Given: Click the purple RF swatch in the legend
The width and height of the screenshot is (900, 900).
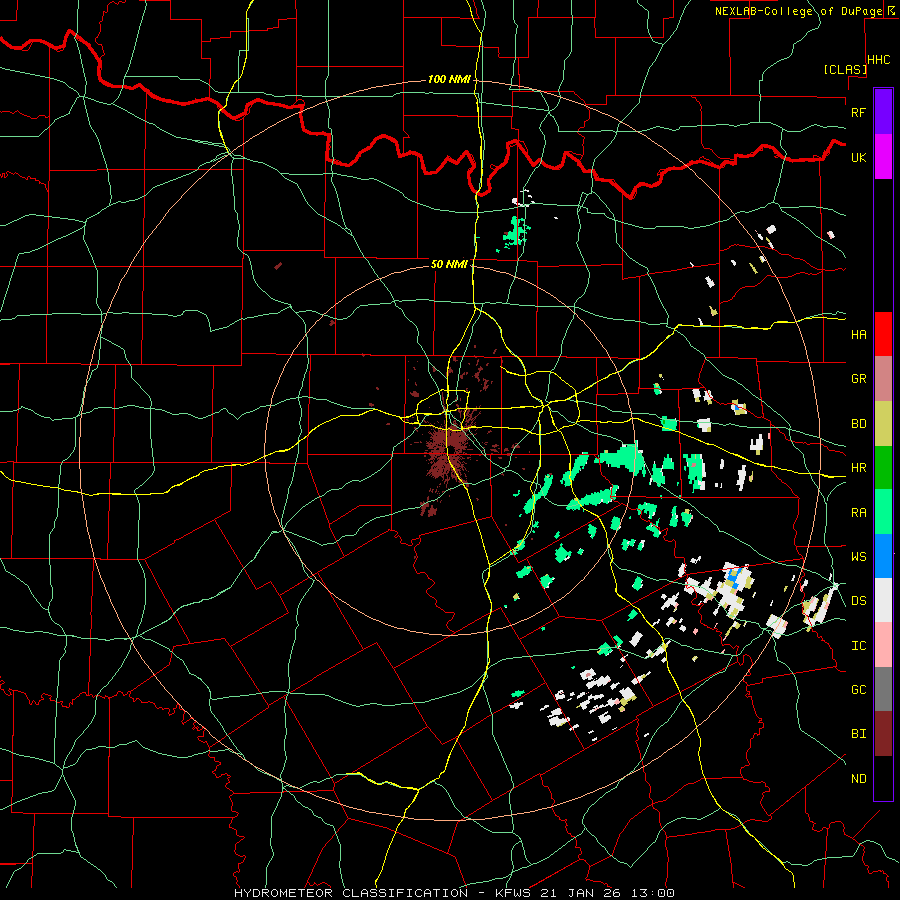Looking at the screenshot, I should pyautogui.click(x=883, y=112).
